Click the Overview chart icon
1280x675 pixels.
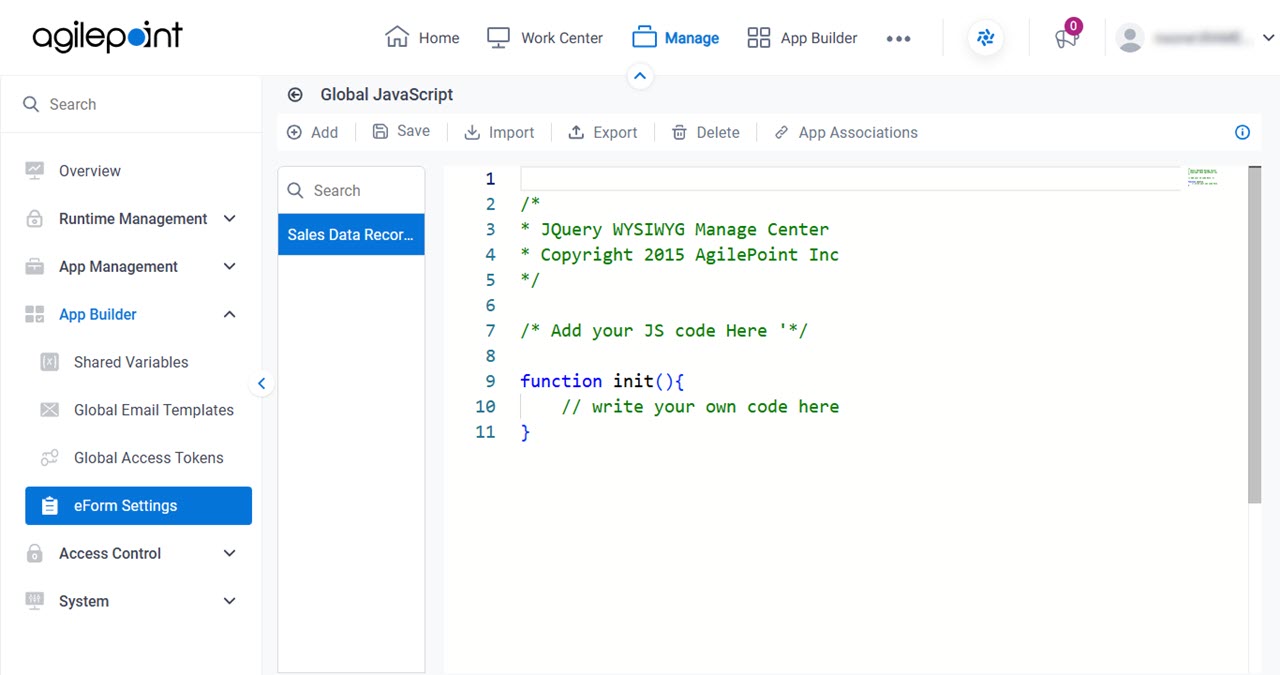coord(35,171)
